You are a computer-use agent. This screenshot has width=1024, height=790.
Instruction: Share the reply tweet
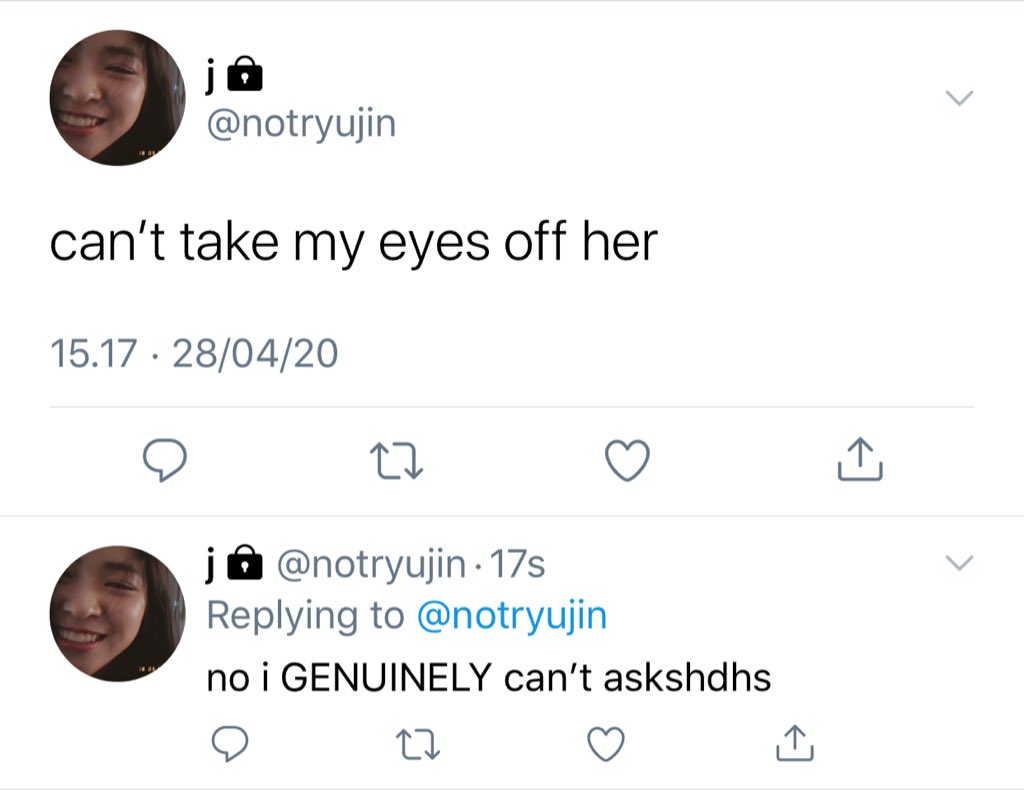795,743
